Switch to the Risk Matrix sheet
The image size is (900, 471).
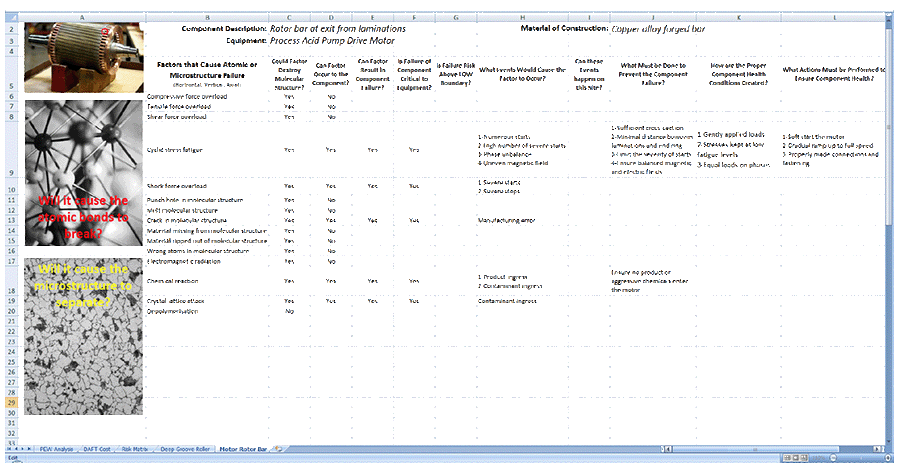tap(135, 449)
